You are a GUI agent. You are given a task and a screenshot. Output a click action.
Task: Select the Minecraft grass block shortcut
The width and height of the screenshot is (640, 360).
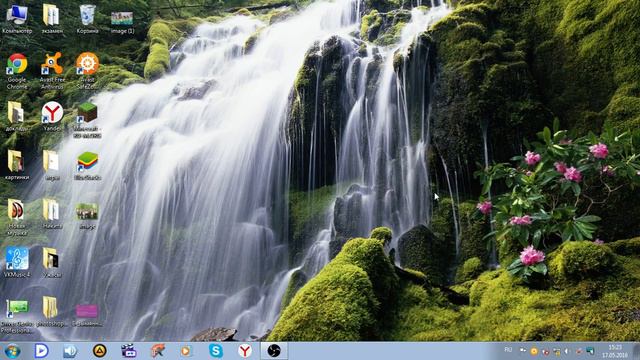pyautogui.click(x=87, y=120)
